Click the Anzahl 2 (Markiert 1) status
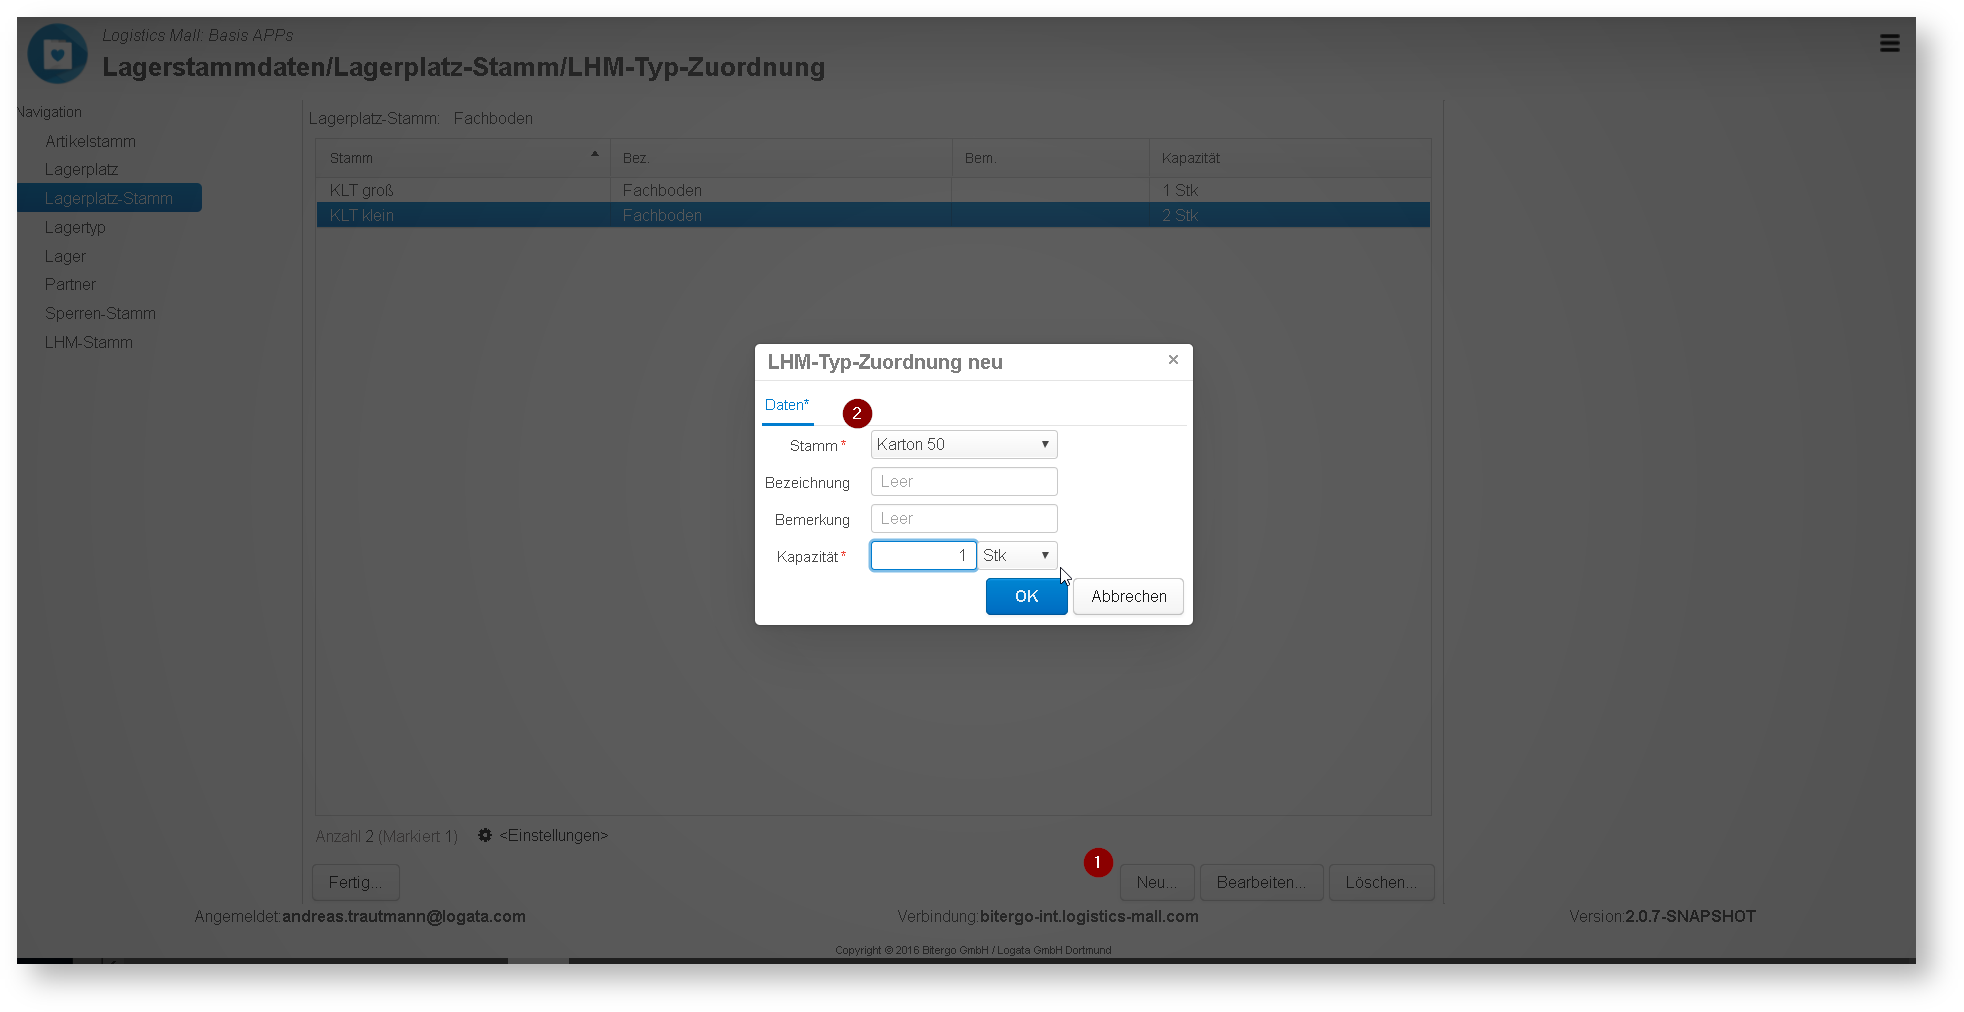Viewport: 1964px width, 1012px height. click(387, 837)
